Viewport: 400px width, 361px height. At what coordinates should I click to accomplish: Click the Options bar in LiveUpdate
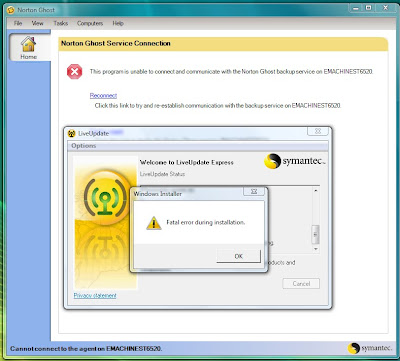[x=198, y=146]
